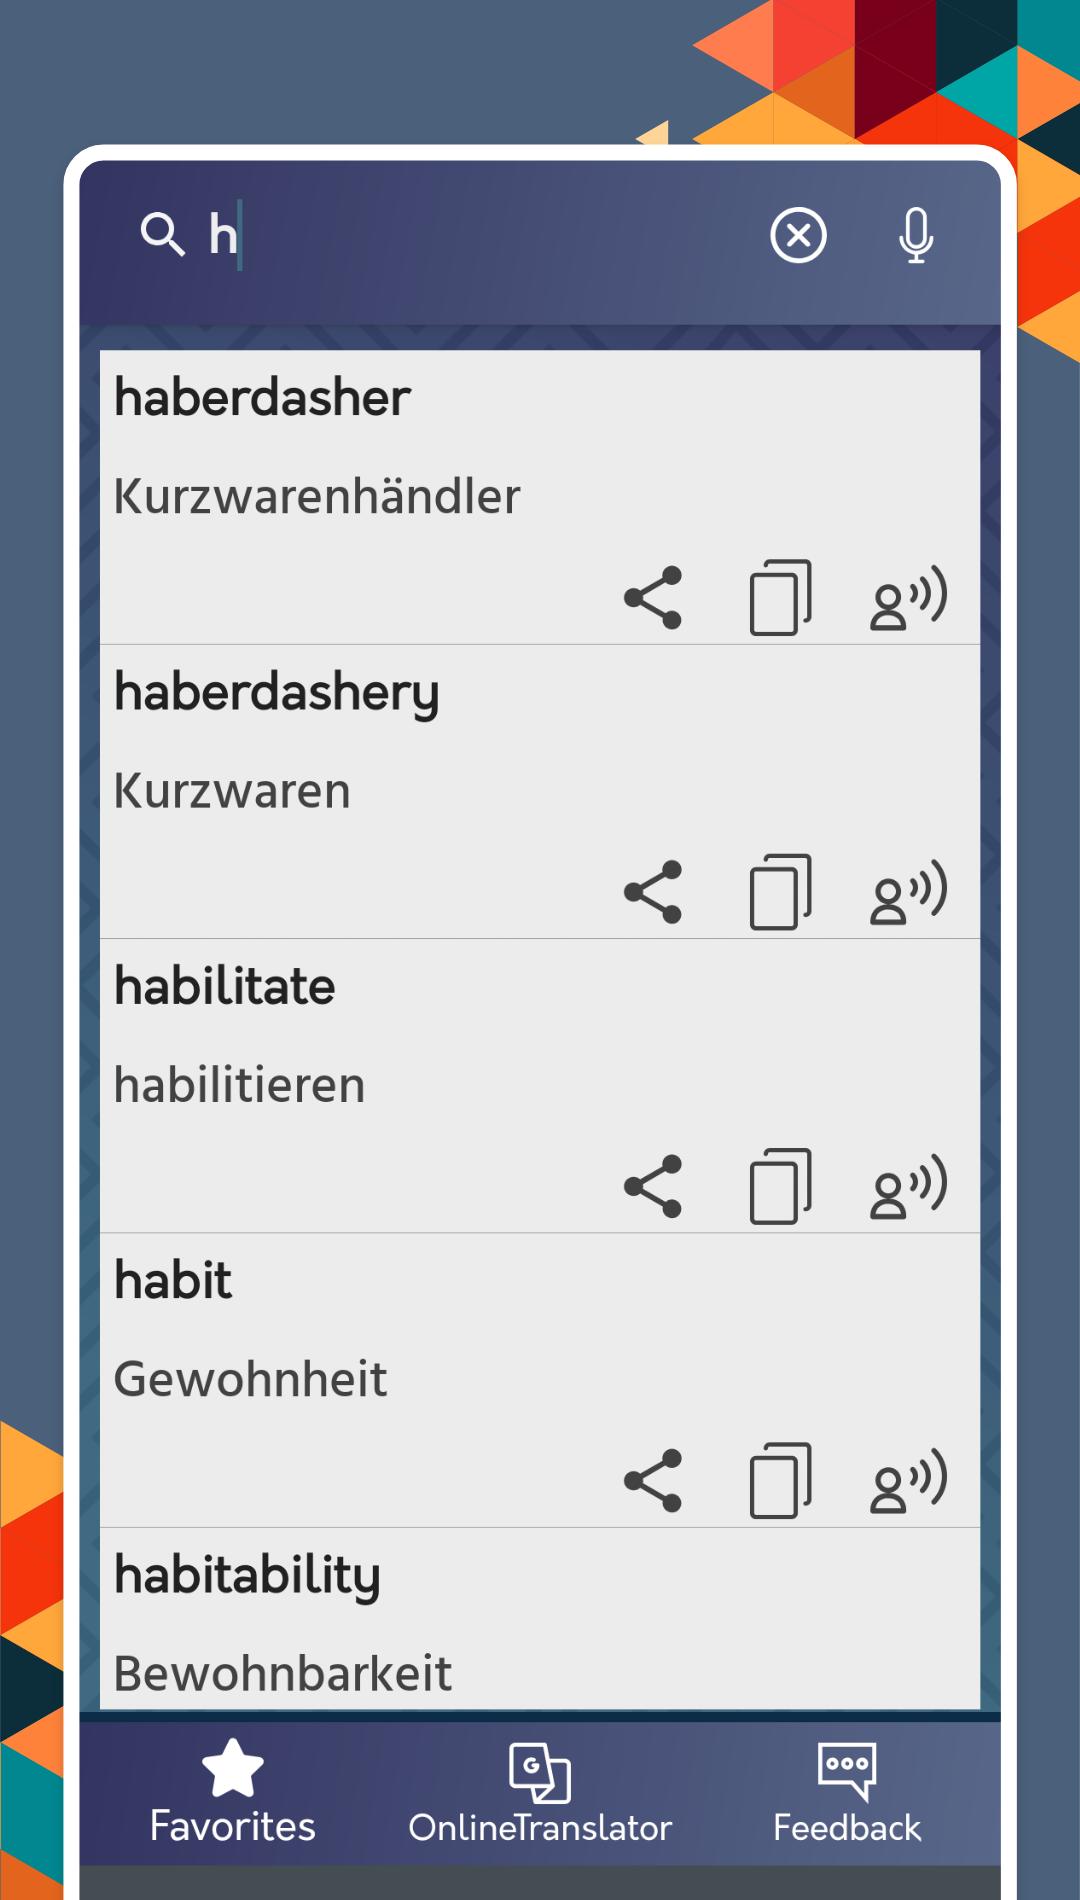
Task: Tap the search magnifier icon
Action: pos(162,235)
